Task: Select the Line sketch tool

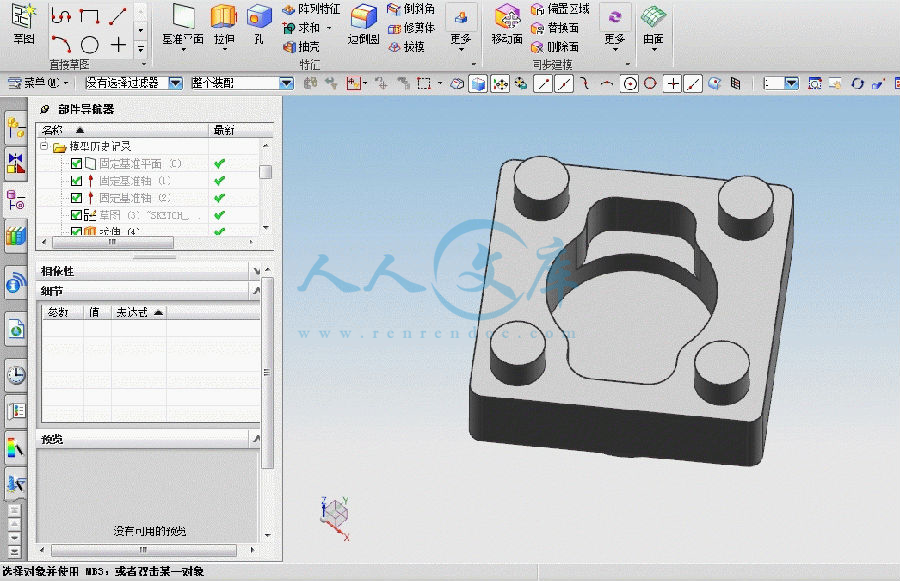Action: pyautogui.click(x=117, y=16)
